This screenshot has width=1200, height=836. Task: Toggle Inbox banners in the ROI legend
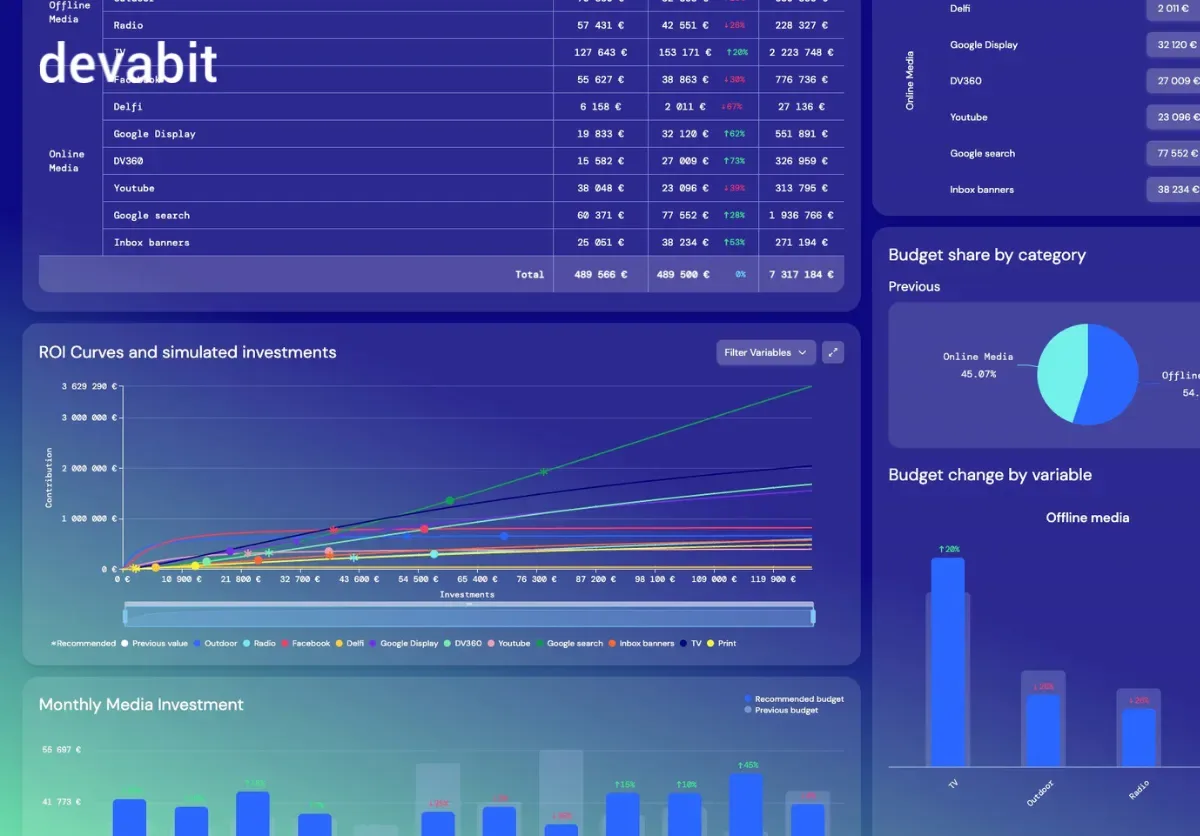(x=641, y=643)
